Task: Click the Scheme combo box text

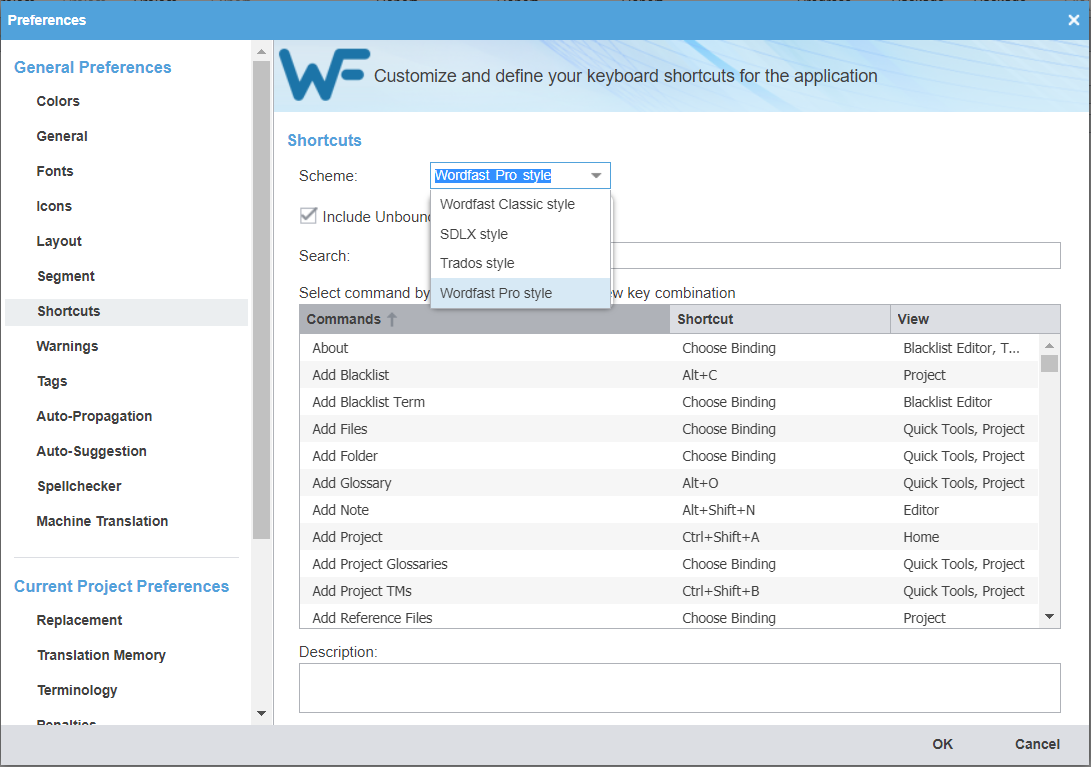Action: coord(493,175)
